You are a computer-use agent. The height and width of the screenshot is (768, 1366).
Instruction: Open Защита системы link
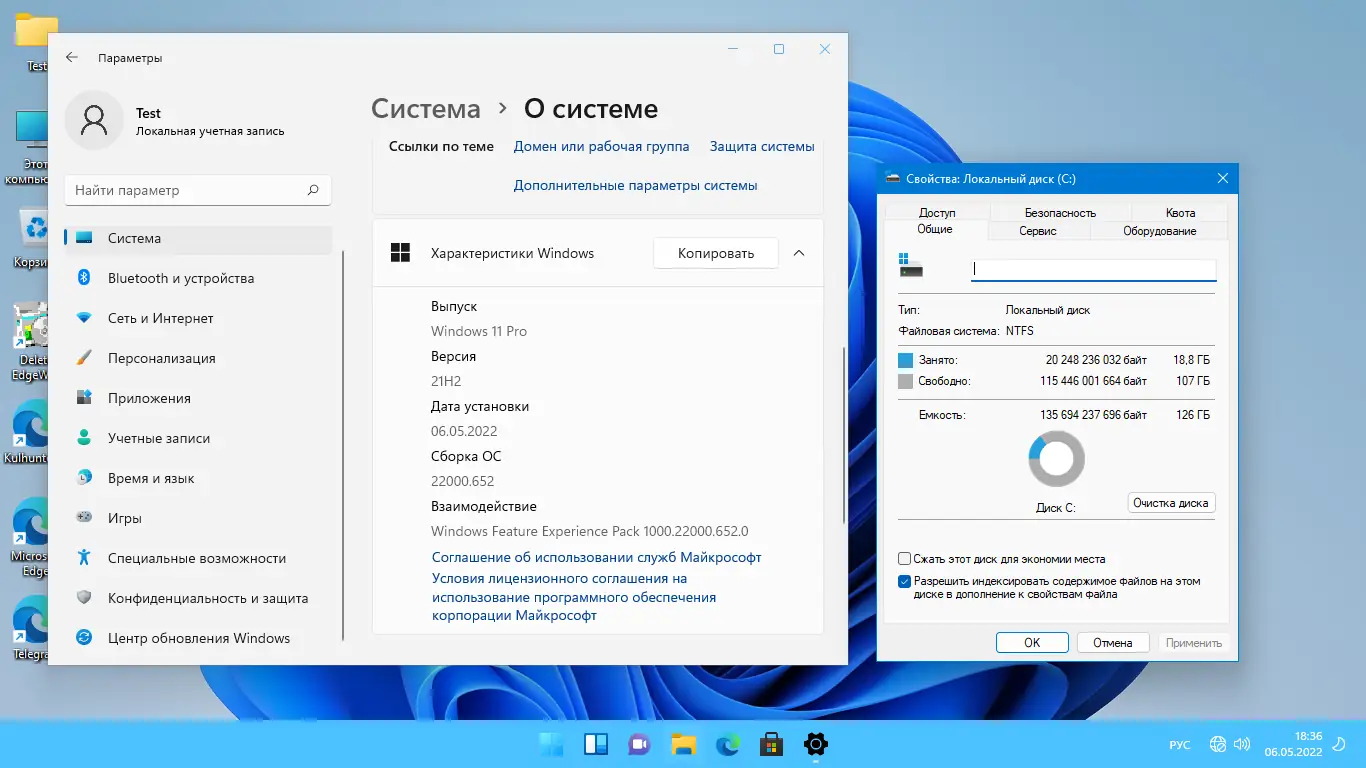(x=762, y=146)
